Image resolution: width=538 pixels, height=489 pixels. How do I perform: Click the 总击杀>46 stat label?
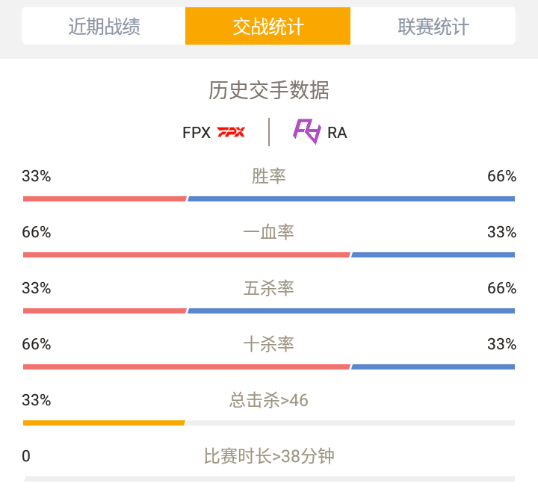pos(269,400)
